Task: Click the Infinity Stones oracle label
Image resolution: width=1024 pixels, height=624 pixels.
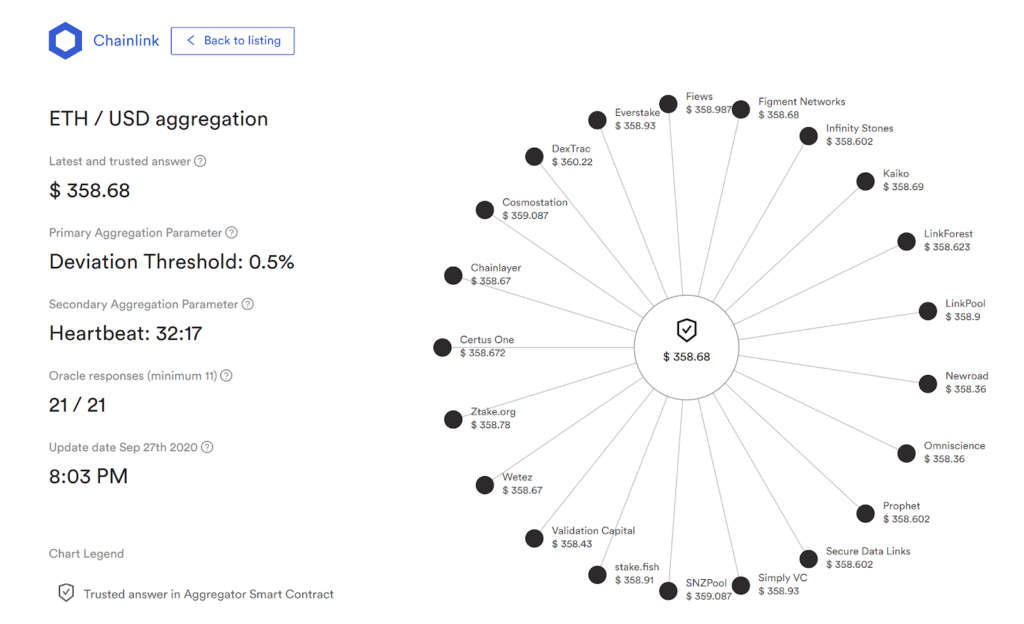Action: pos(859,129)
